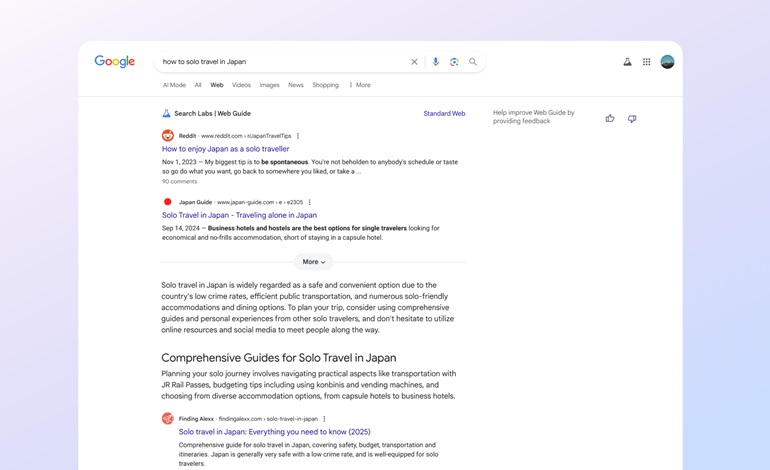This screenshot has width=770, height=470.
Task: Expand more results with the More button
Action: click(313, 262)
